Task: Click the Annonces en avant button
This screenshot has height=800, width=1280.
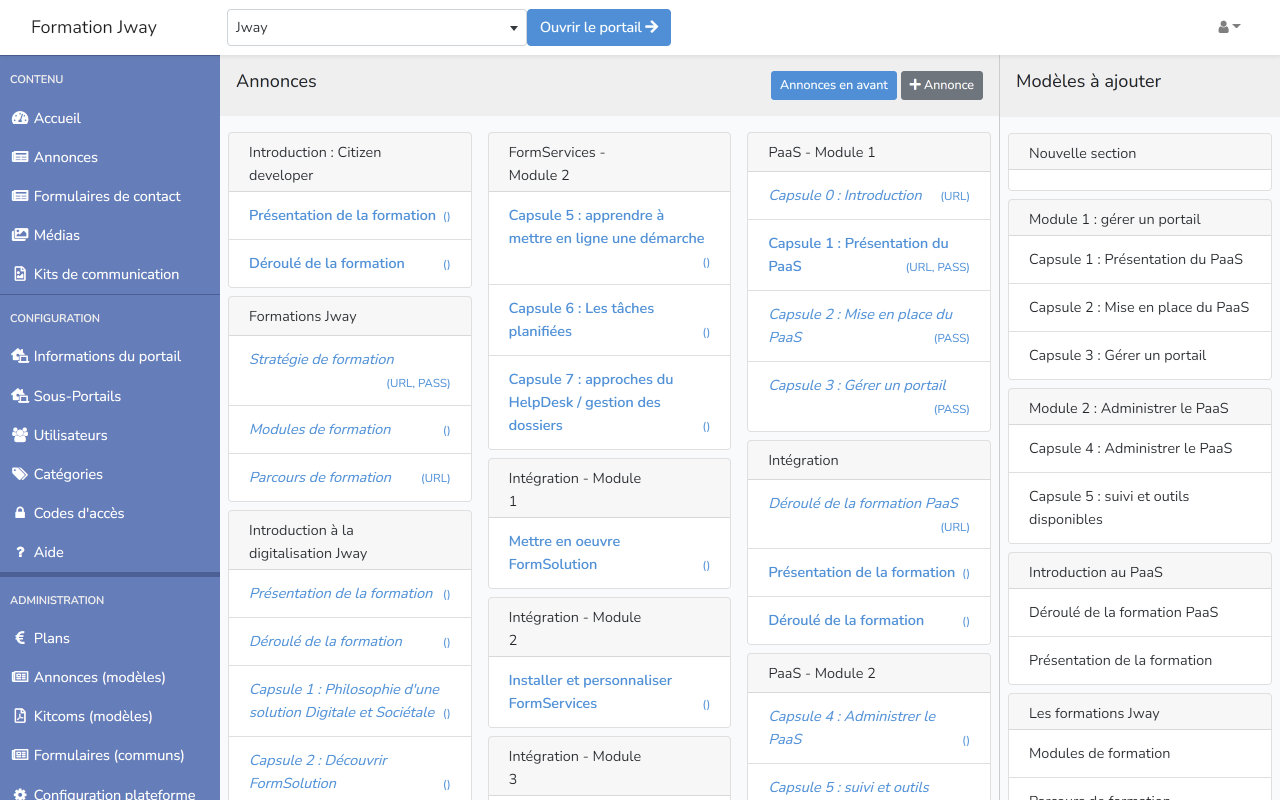Action: coord(833,85)
